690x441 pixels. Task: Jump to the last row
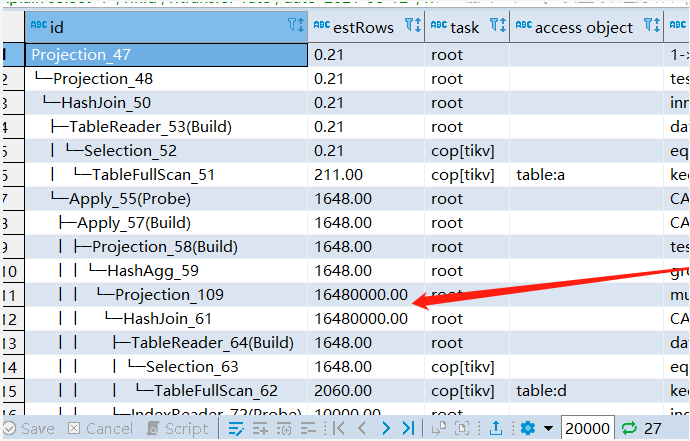(x=408, y=428)
